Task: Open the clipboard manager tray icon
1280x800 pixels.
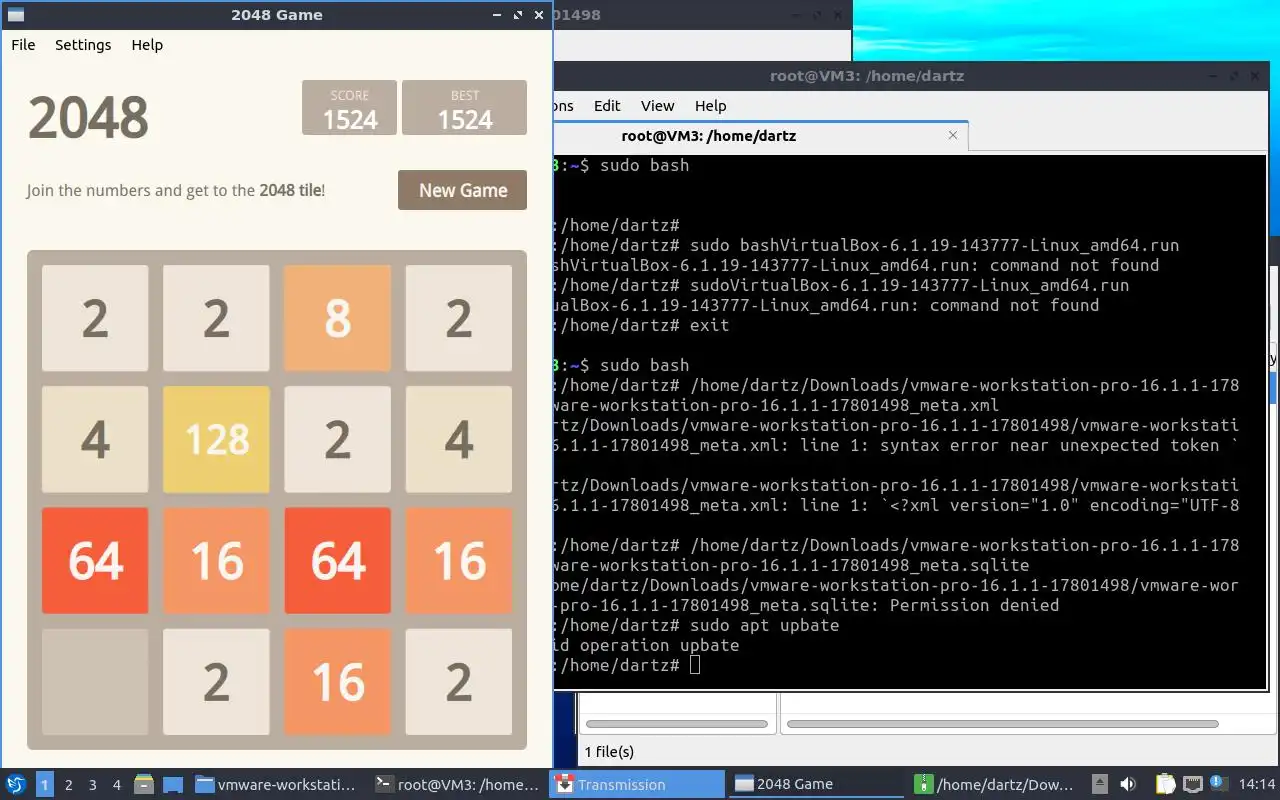Action: (1165, 784)
